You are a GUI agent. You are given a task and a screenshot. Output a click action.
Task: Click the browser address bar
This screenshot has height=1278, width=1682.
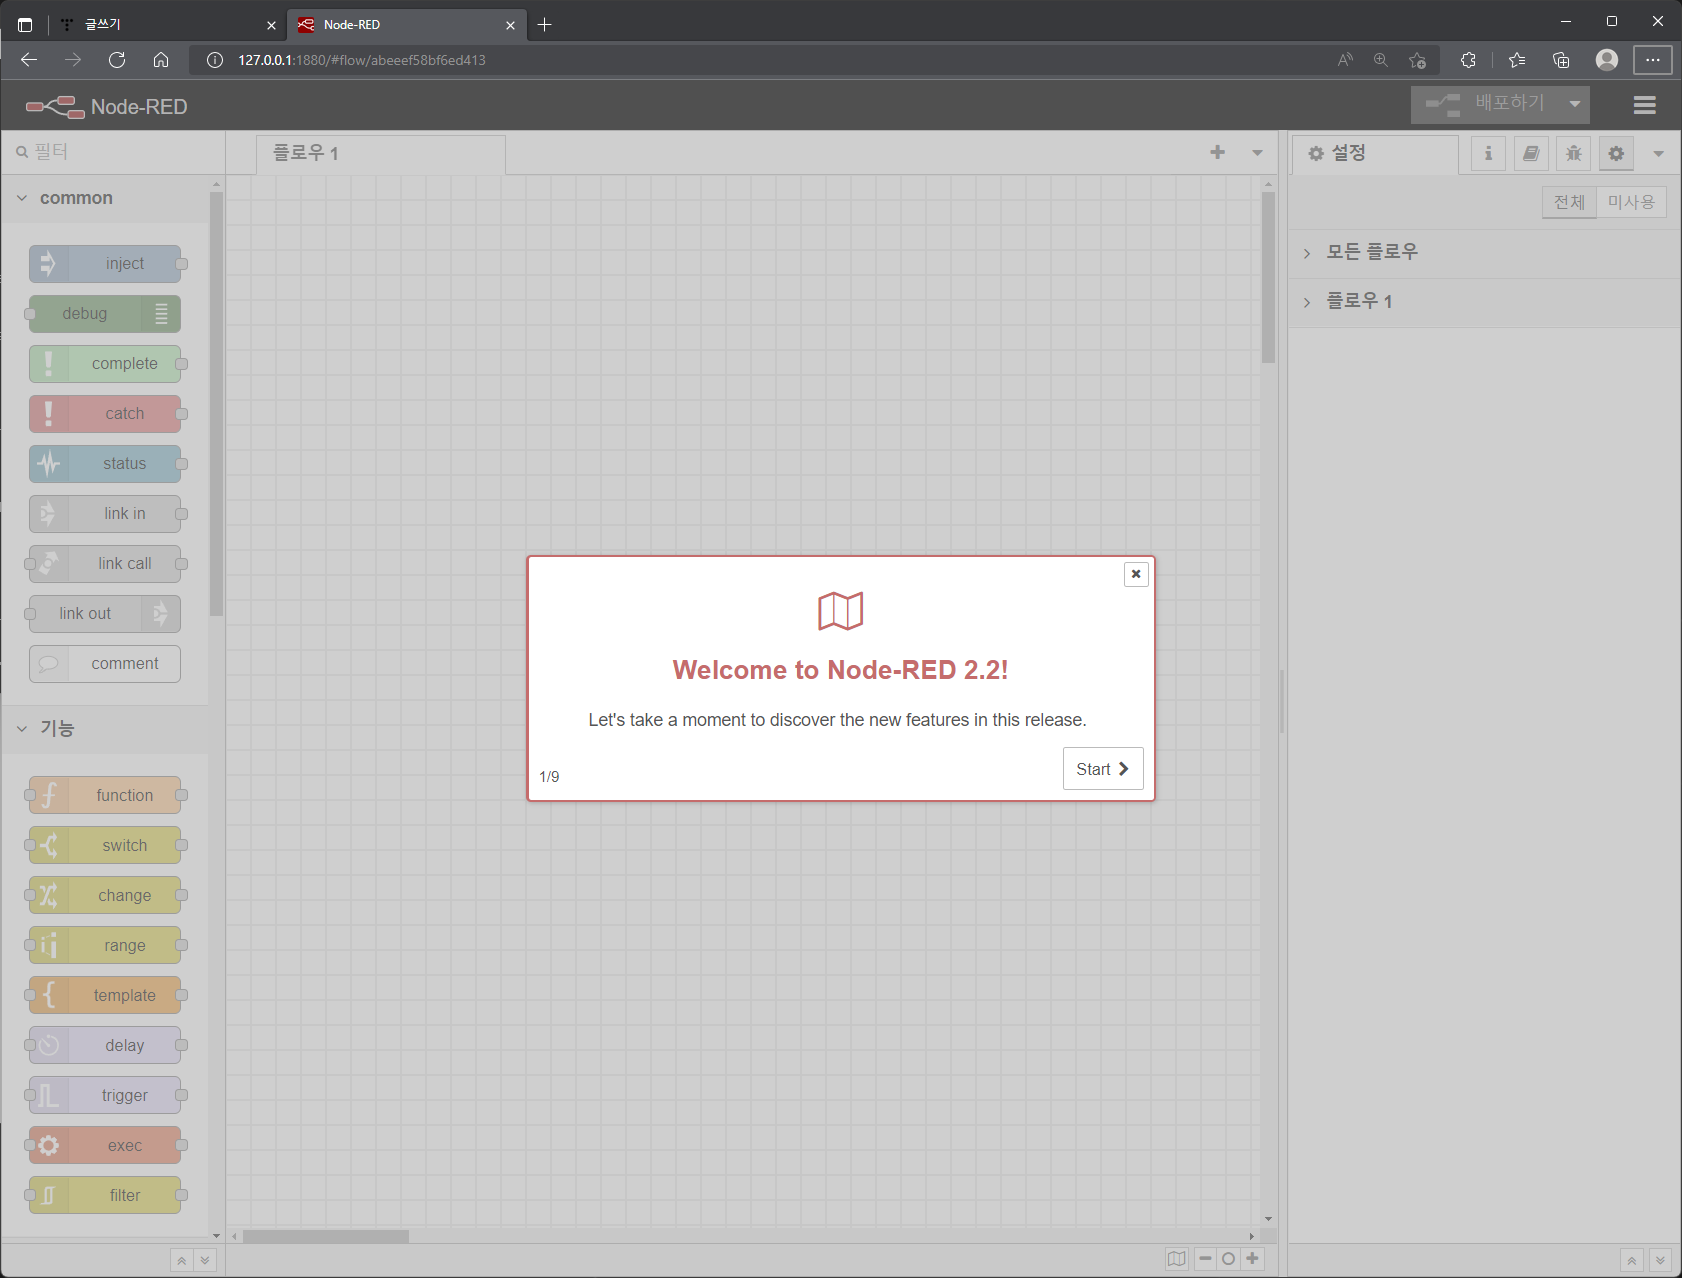coord(760,60)
